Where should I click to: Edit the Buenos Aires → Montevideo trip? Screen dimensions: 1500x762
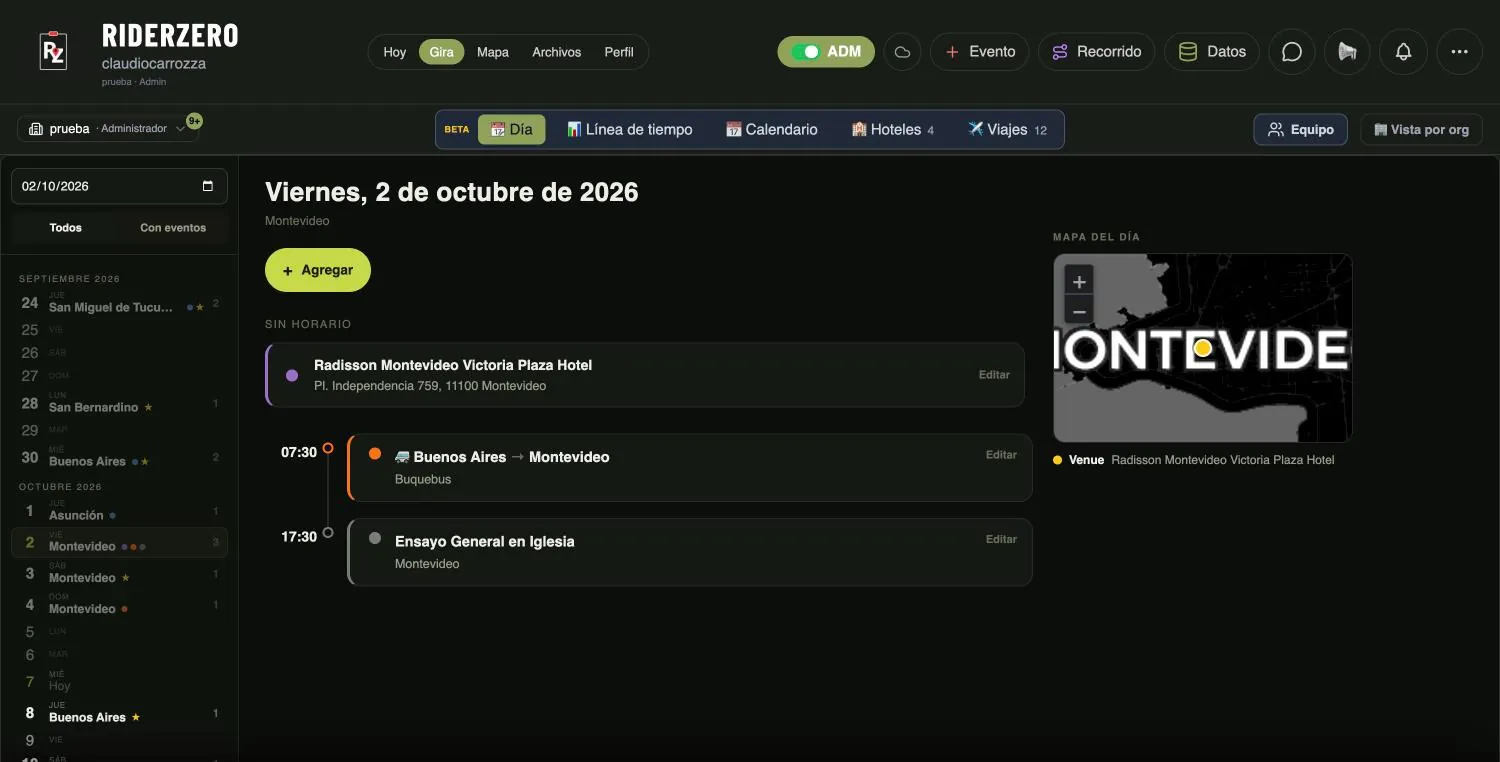(1001, 455)
